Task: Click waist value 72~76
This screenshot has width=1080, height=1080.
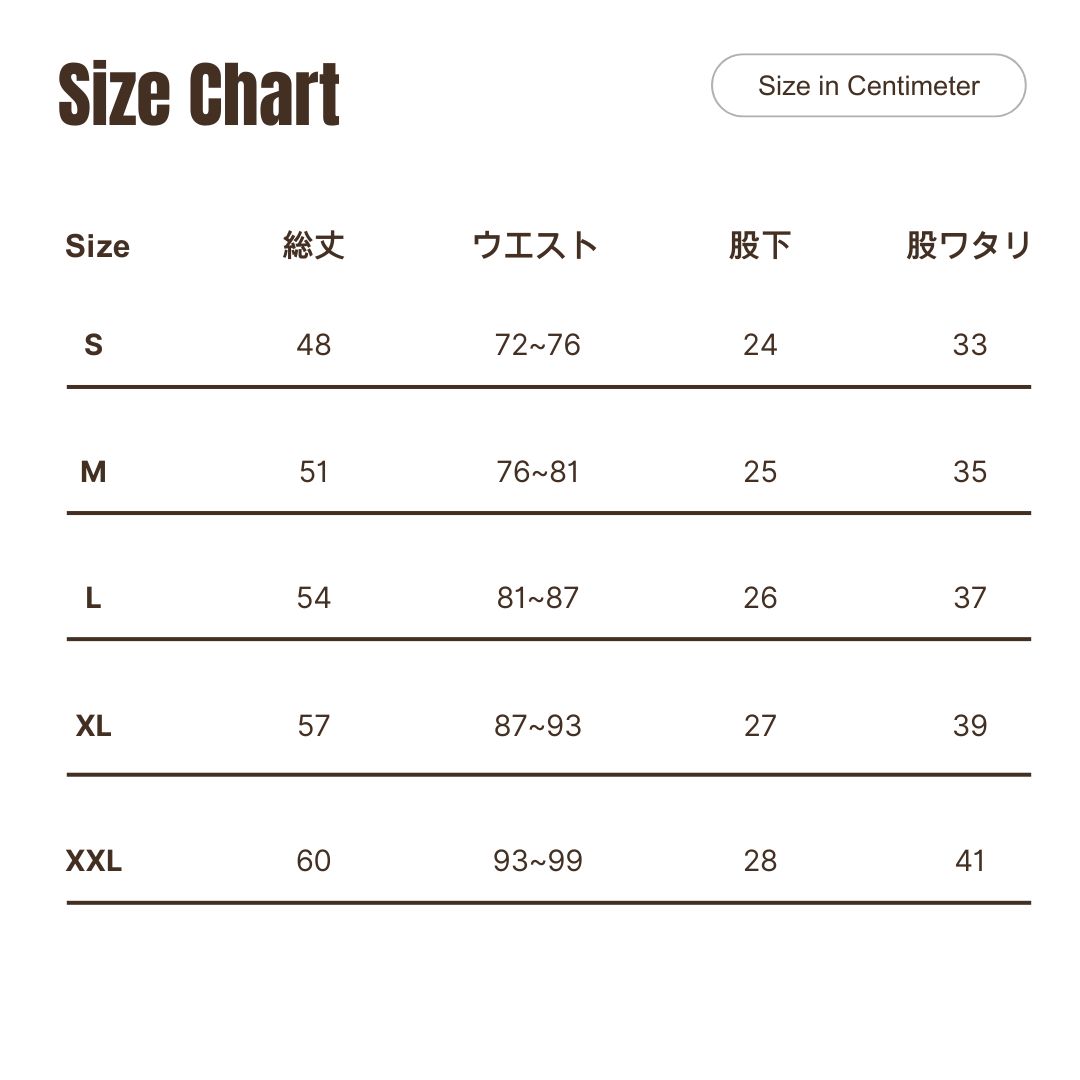Action: (x=537, y=344)
